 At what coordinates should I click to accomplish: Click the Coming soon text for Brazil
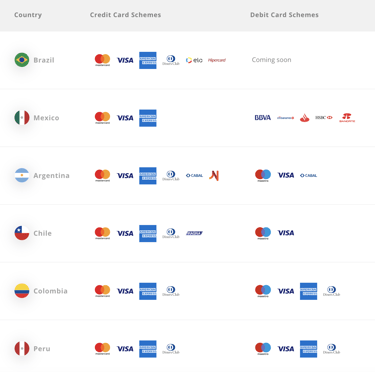(271, 60)
